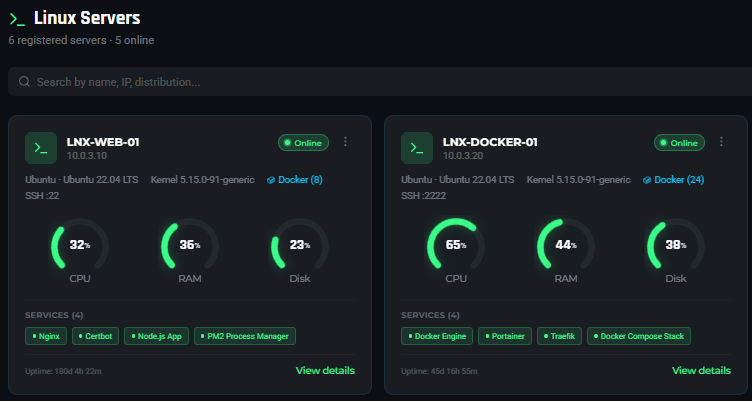Image resolution: width=752 pixels, height=401 pixels.
Task: Open the Docker (24) link on LNX-DOCKER-01
Action: coord(673,180)
